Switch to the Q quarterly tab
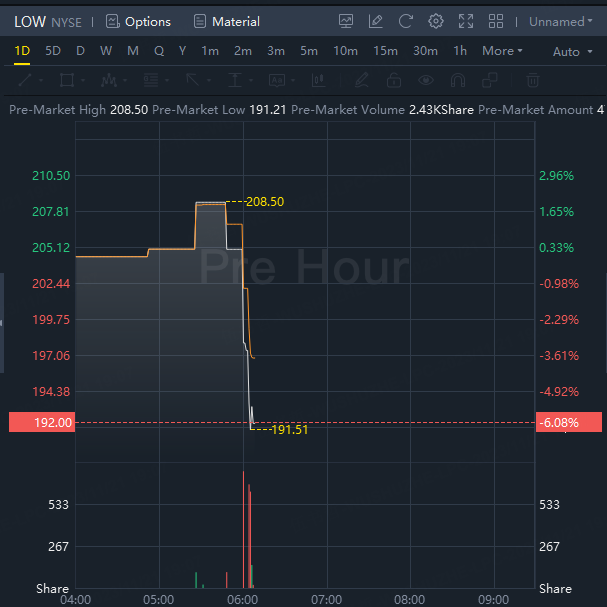 [159, 51]
